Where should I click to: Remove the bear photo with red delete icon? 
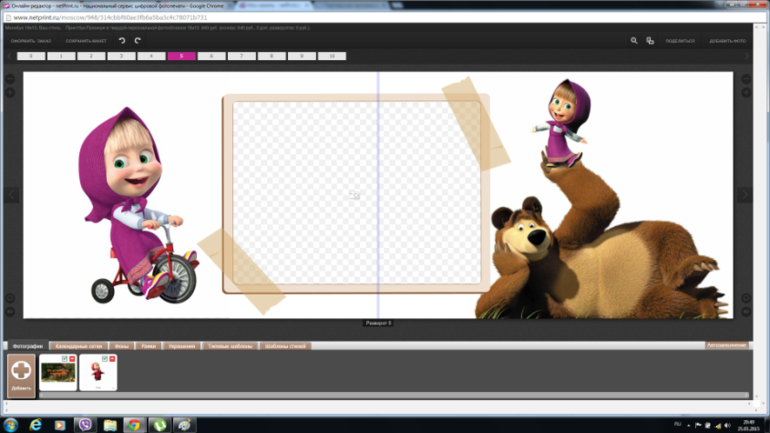point(72,358)
